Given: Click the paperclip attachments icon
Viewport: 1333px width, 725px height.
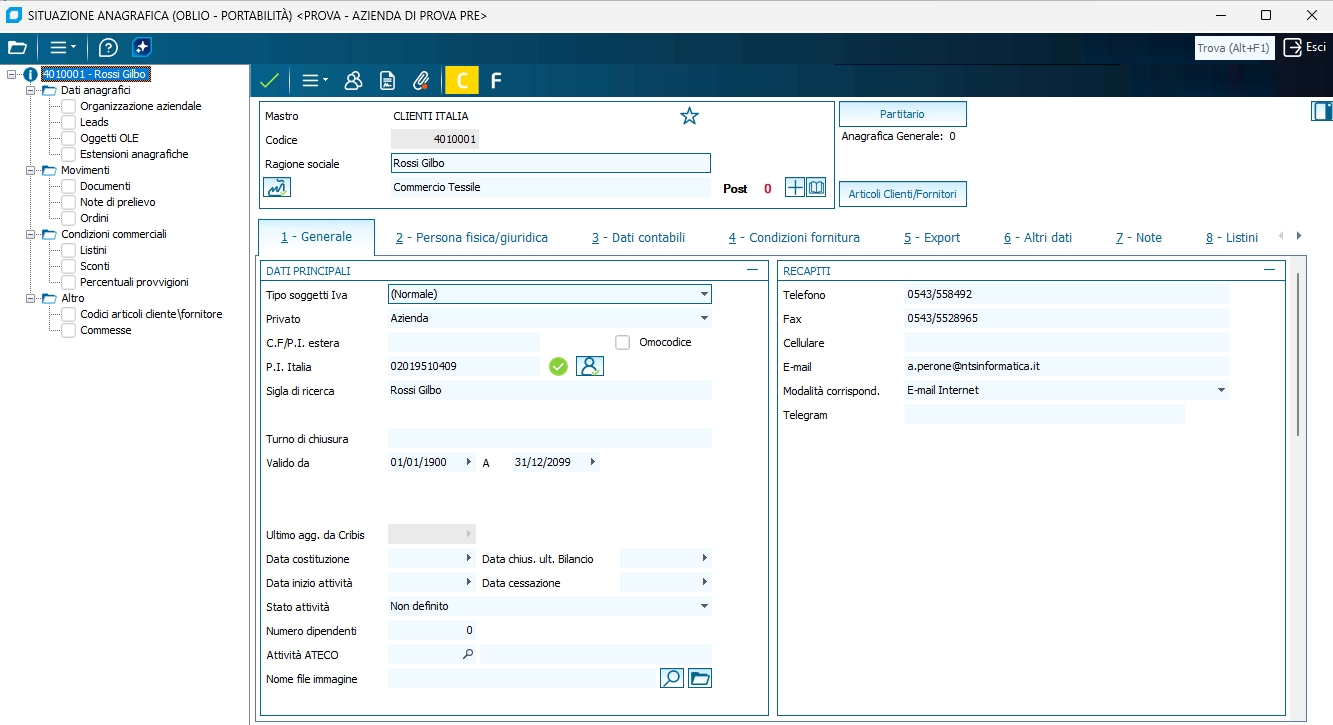Looking at the screenshot, I should 421,81.
